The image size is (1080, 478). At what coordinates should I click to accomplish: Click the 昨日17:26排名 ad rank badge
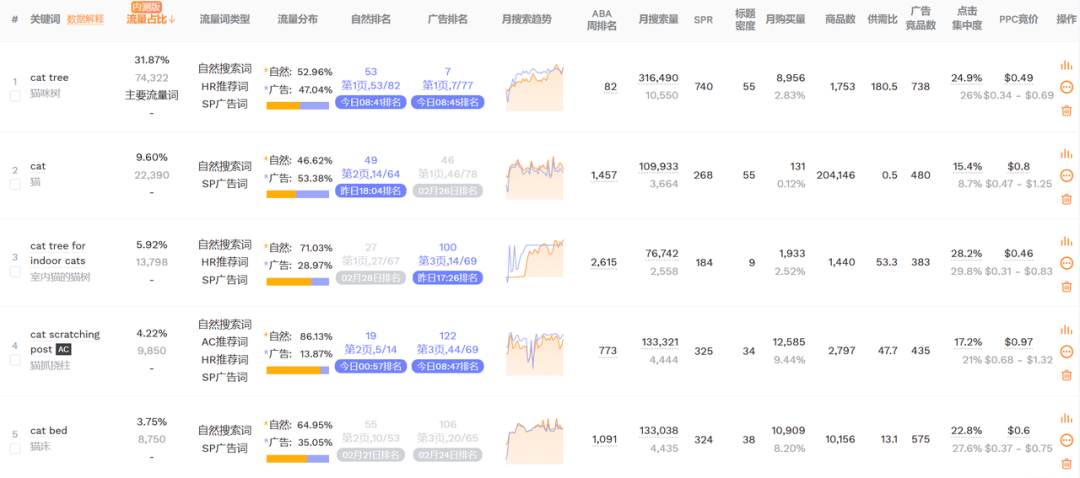(447, 278)
